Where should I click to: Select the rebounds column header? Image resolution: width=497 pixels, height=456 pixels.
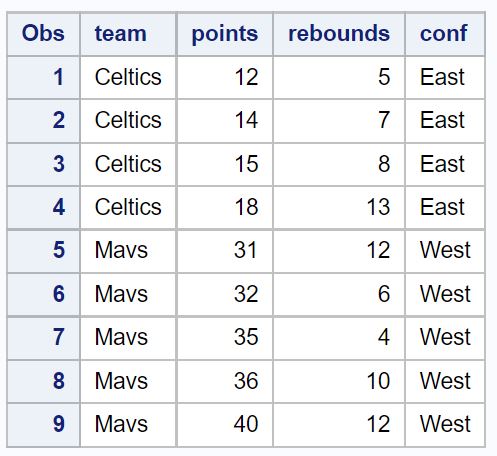tap(339, 34)
